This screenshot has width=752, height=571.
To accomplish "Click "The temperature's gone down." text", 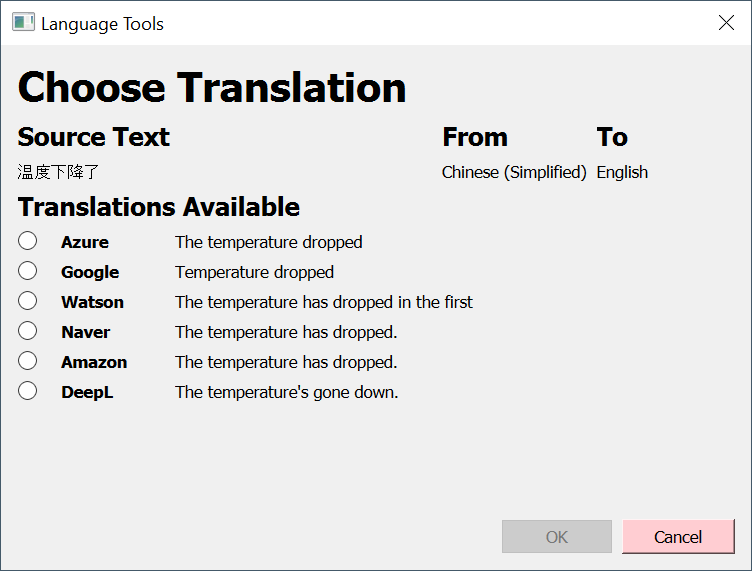I will 286,392.
